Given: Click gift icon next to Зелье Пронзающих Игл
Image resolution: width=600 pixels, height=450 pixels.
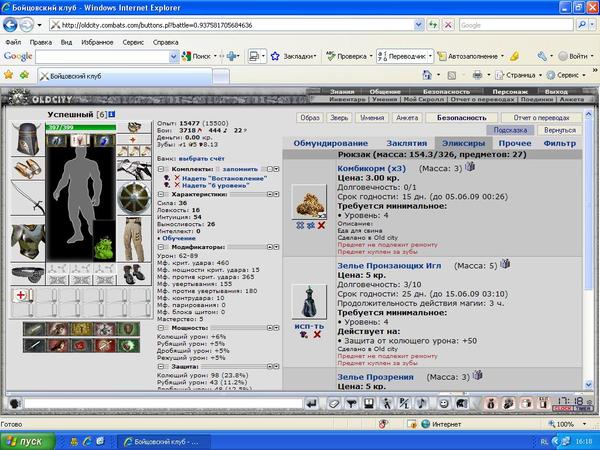Looking at the screenshot, I should pyautogui.click(x=505, y=264).
